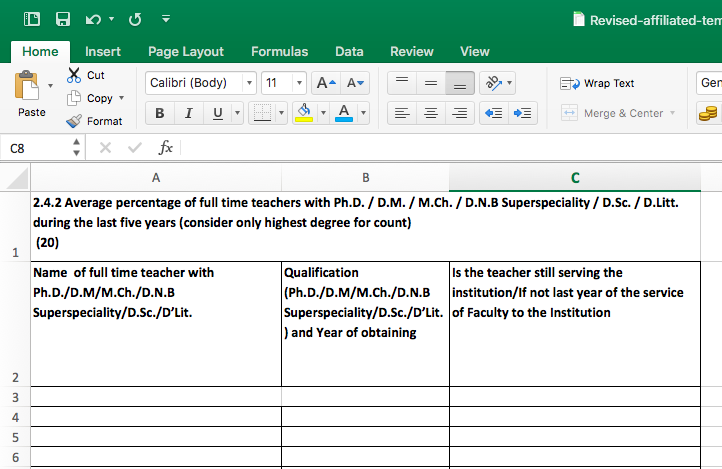Open the font size 11 dropdown
The image size is (722, 469).
click(299, 83)
